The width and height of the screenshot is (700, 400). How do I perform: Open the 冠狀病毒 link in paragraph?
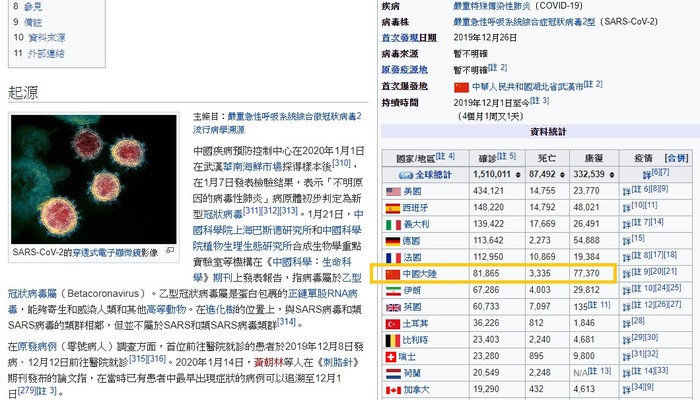coord(223,215)
